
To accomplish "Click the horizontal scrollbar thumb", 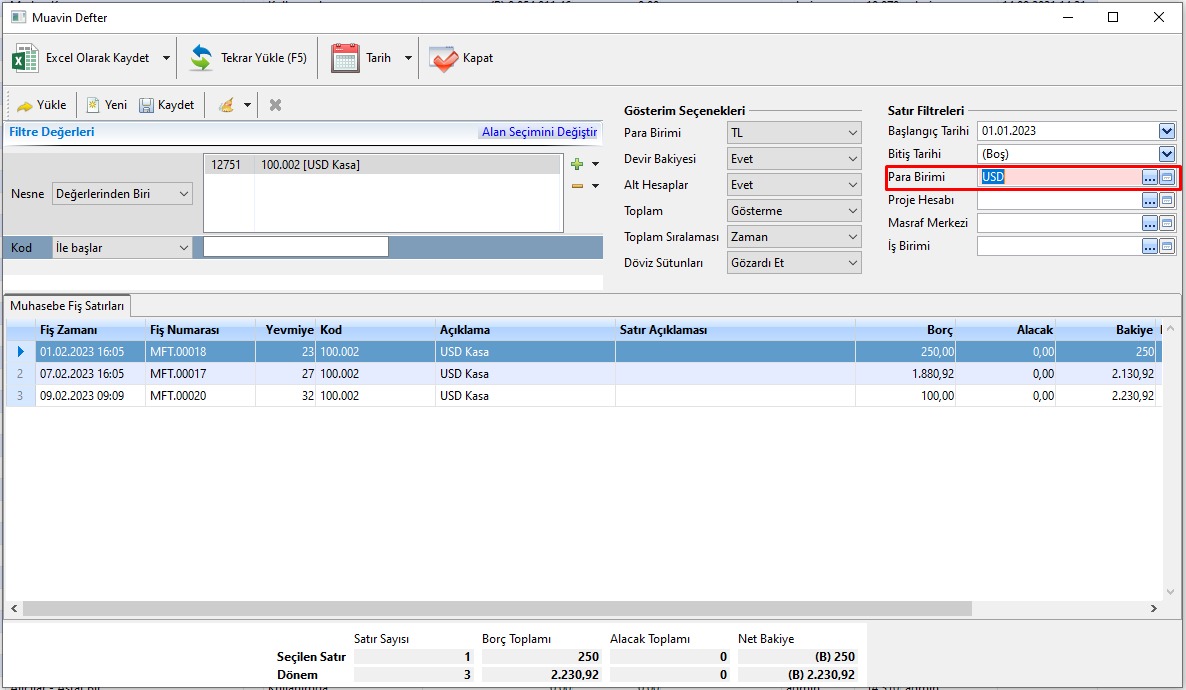I will (497, 608).
